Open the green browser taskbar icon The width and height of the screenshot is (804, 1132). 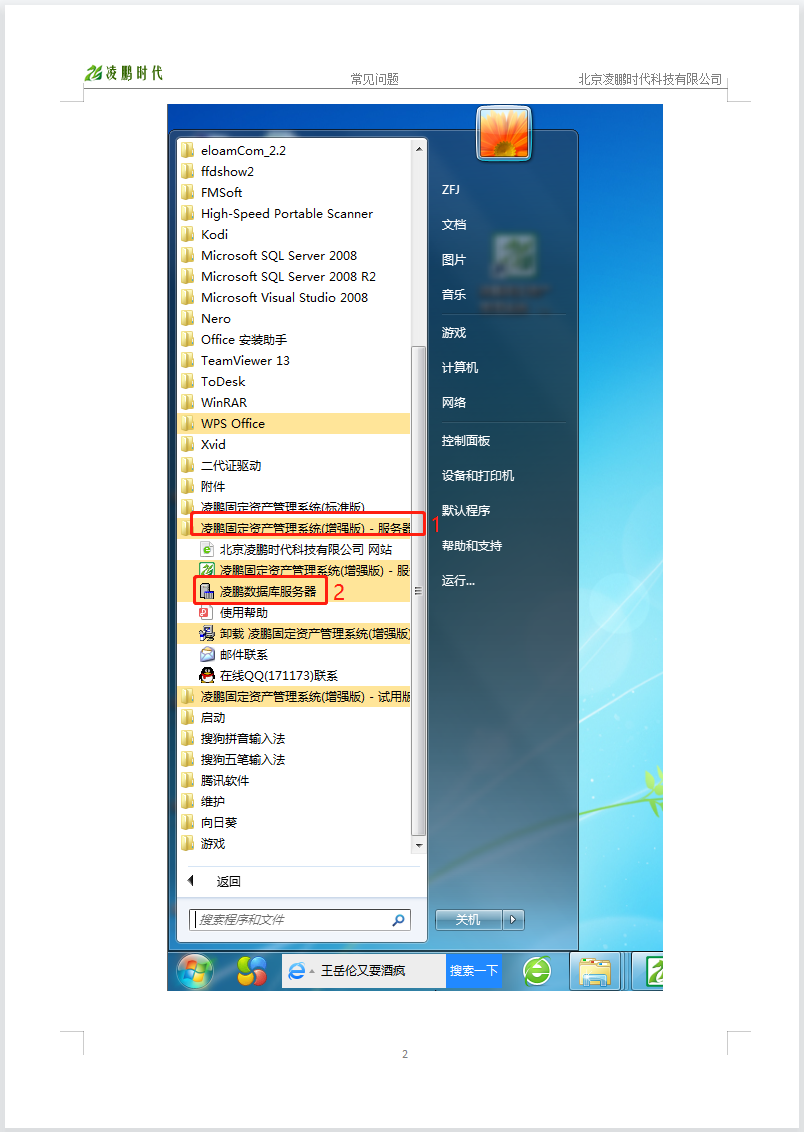[x=537, y=971]
